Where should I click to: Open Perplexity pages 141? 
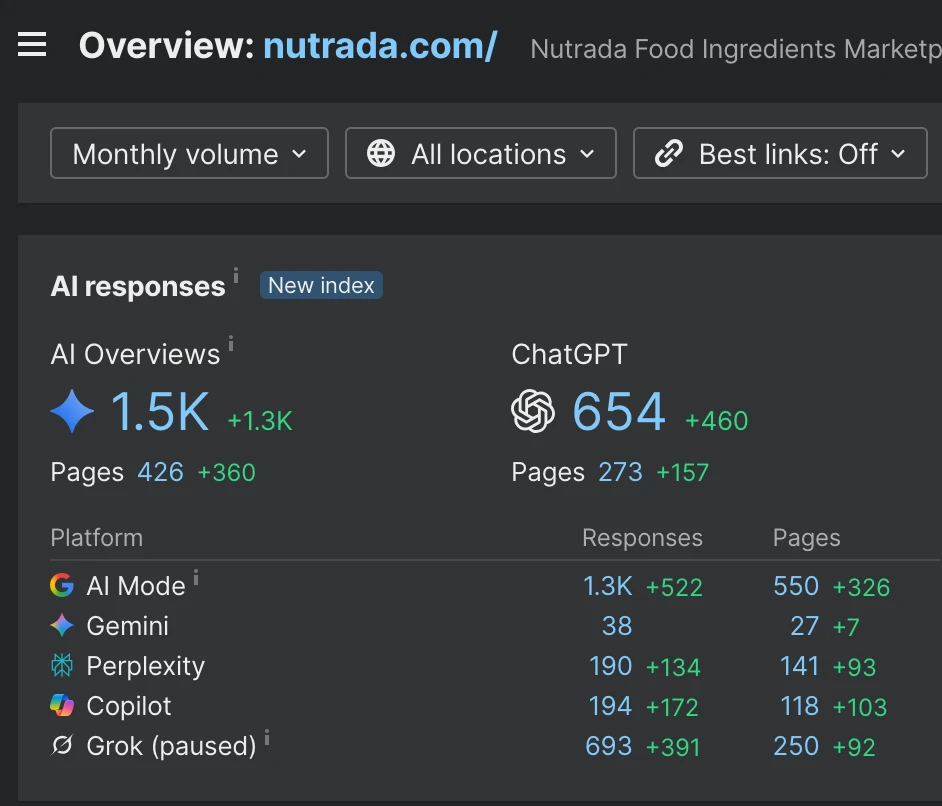[x=800, y=666]
